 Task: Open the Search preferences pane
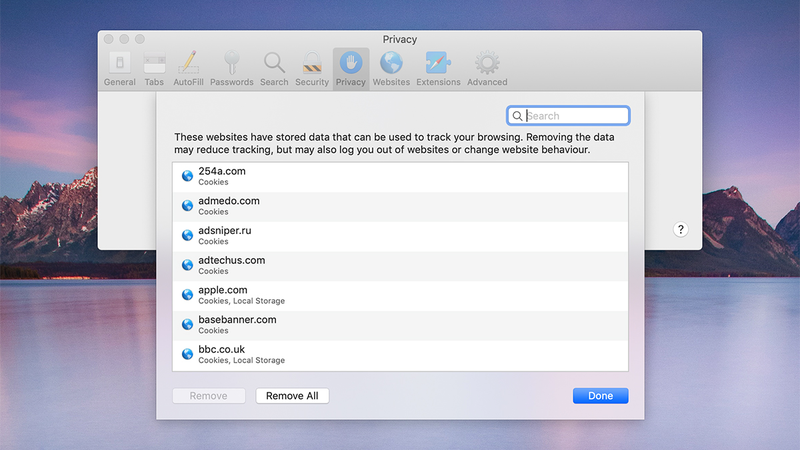(x=274, y=69)
